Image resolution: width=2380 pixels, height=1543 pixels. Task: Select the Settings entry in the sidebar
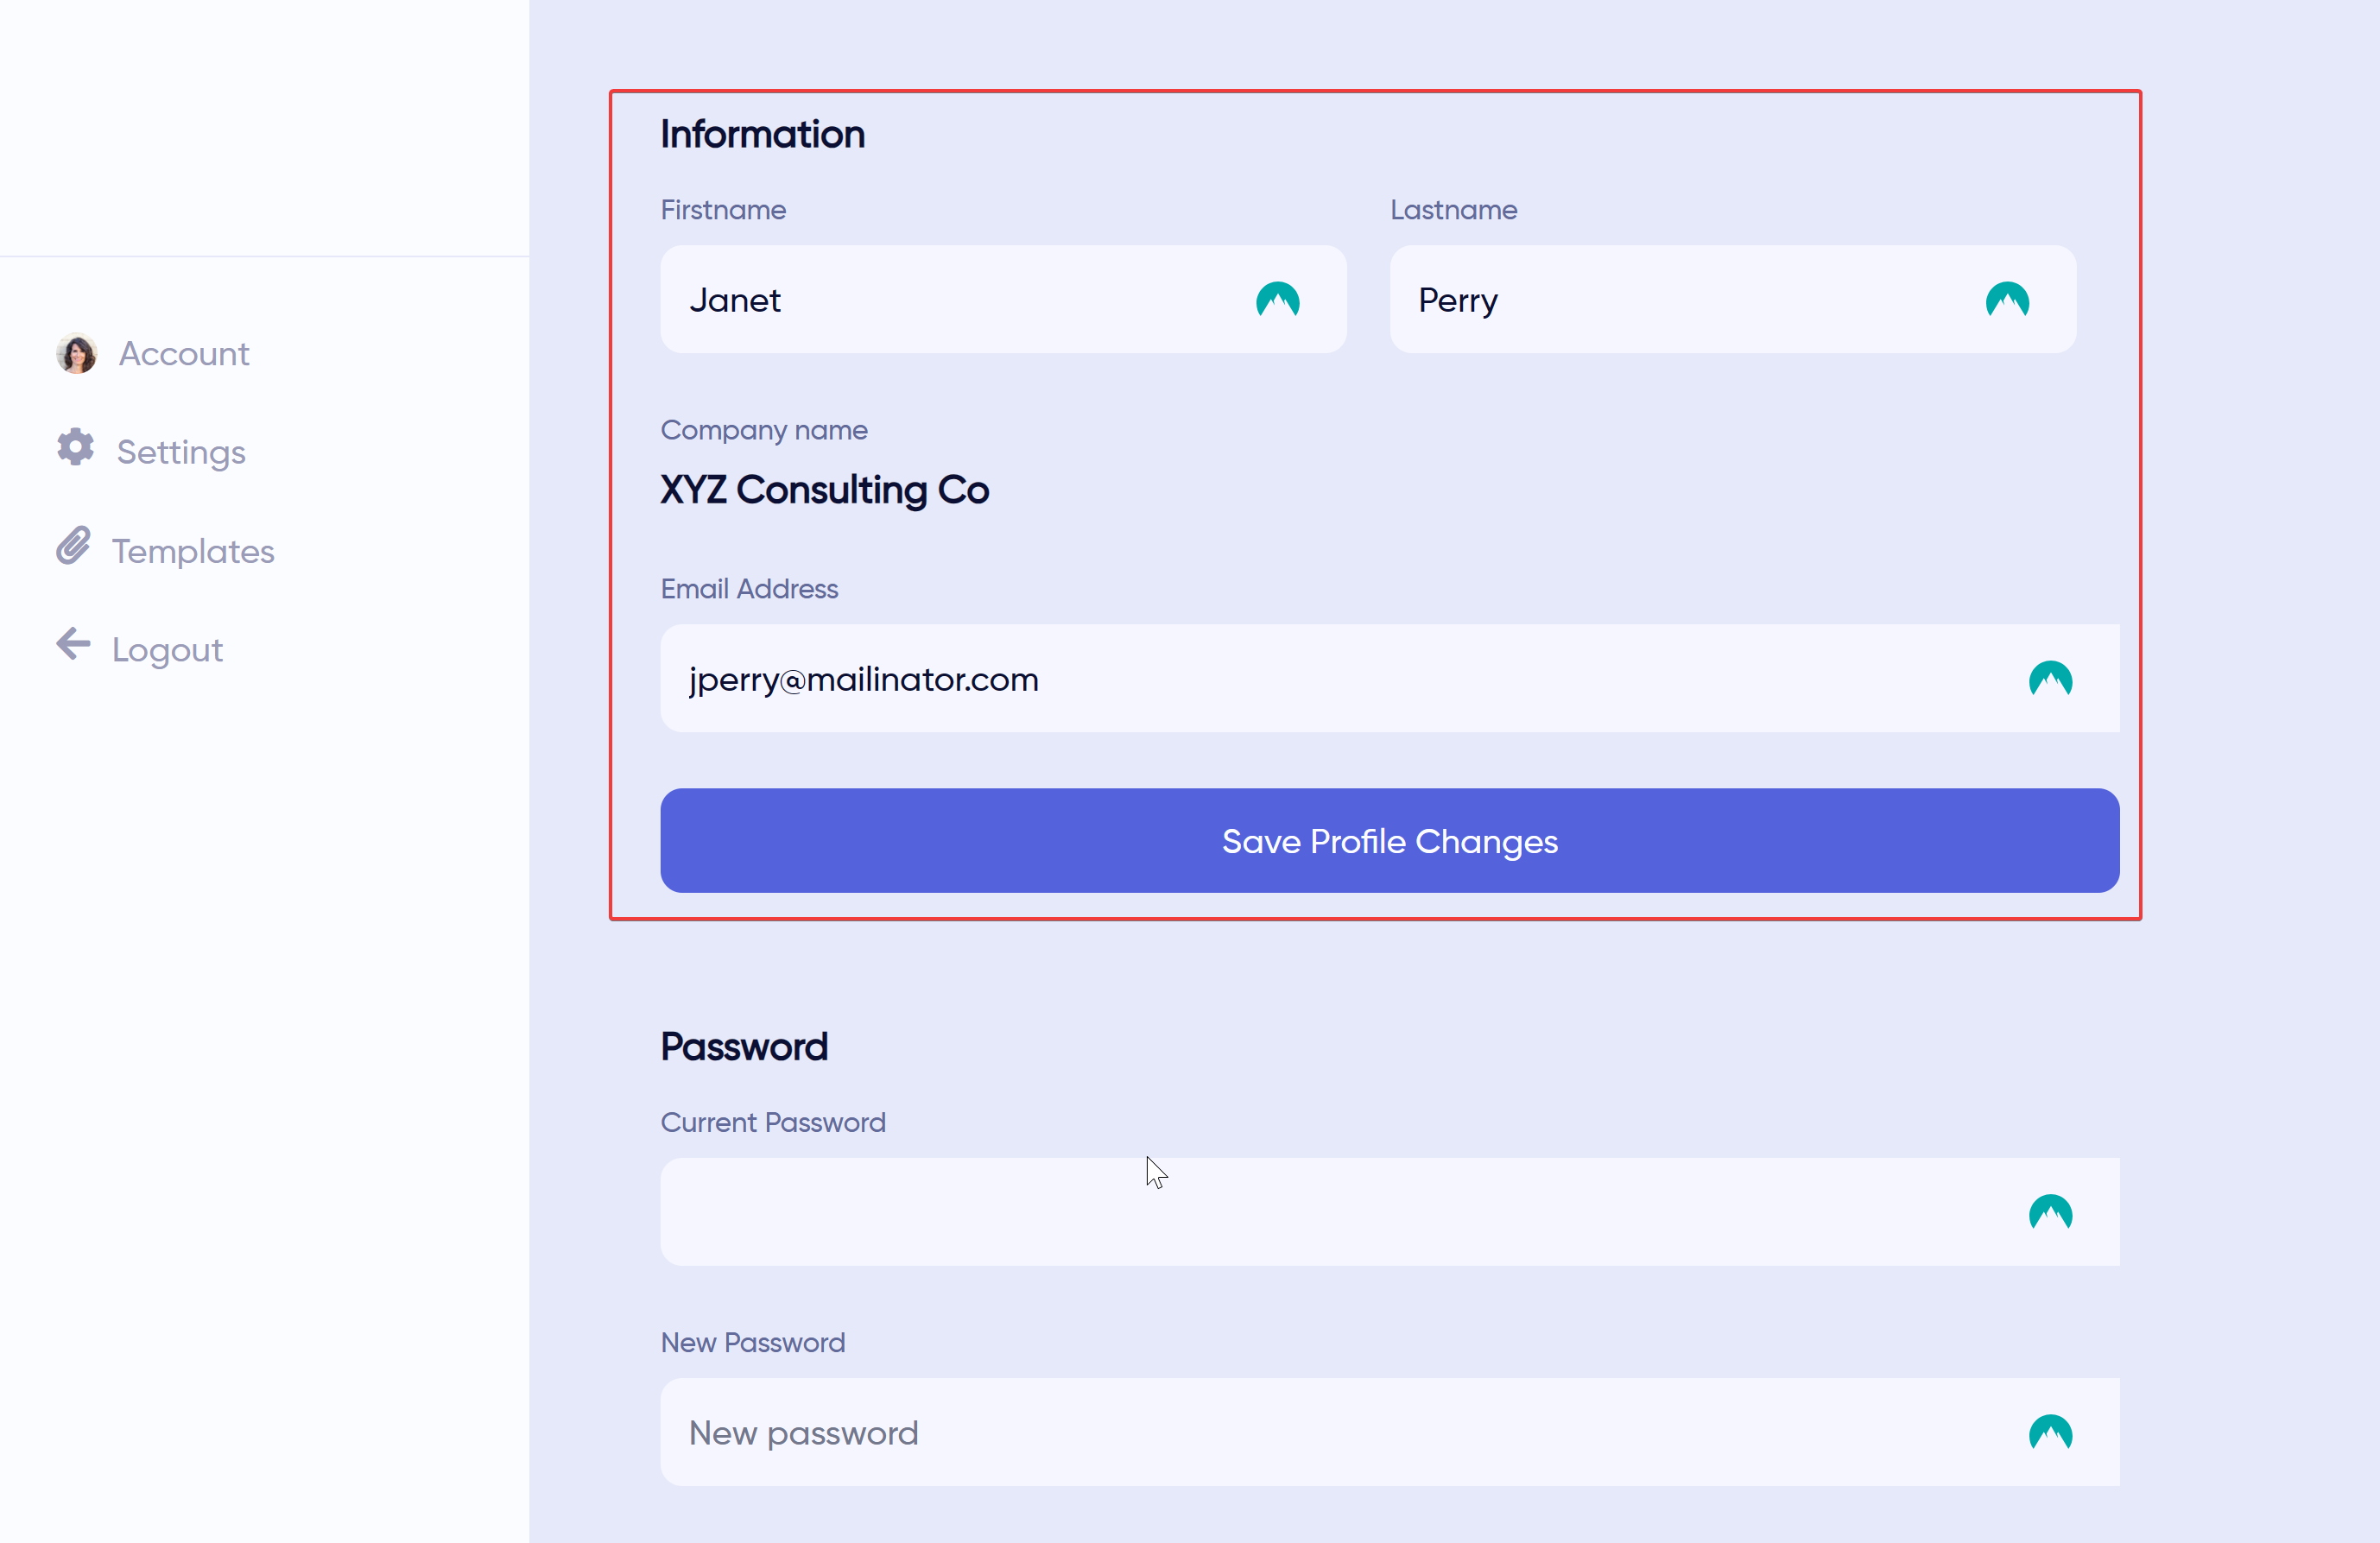click(x=181, y=450)
